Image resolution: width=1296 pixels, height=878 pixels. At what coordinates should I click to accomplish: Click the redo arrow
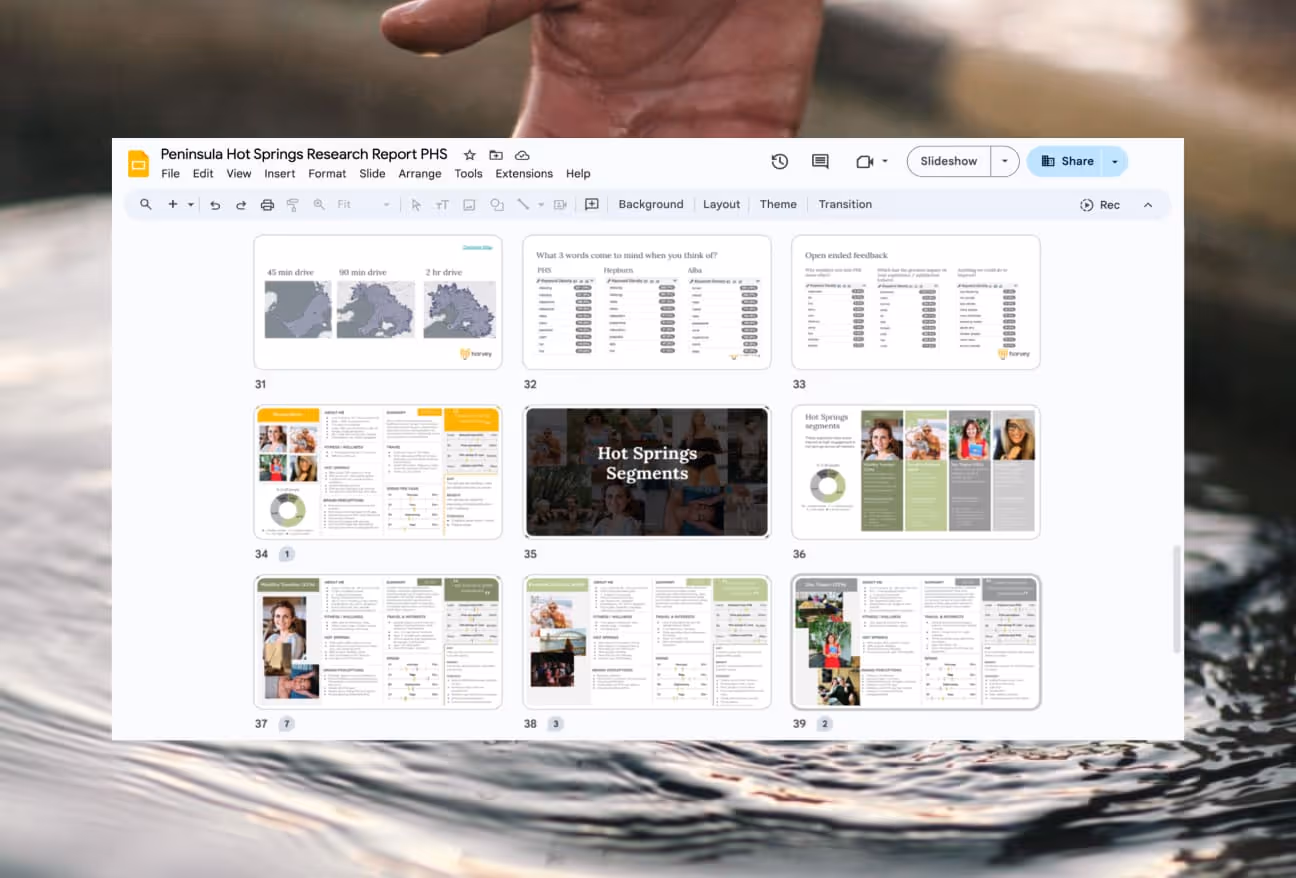pos(241,204)
